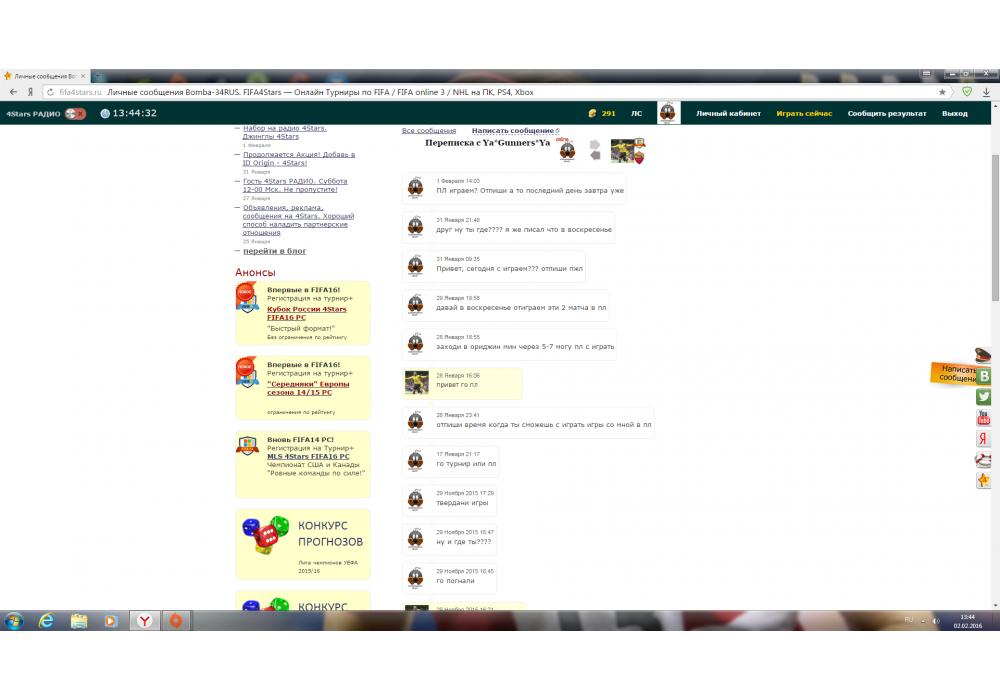Open the link Гость 4Stars РАДИО. Суббота

pos(295,185)
